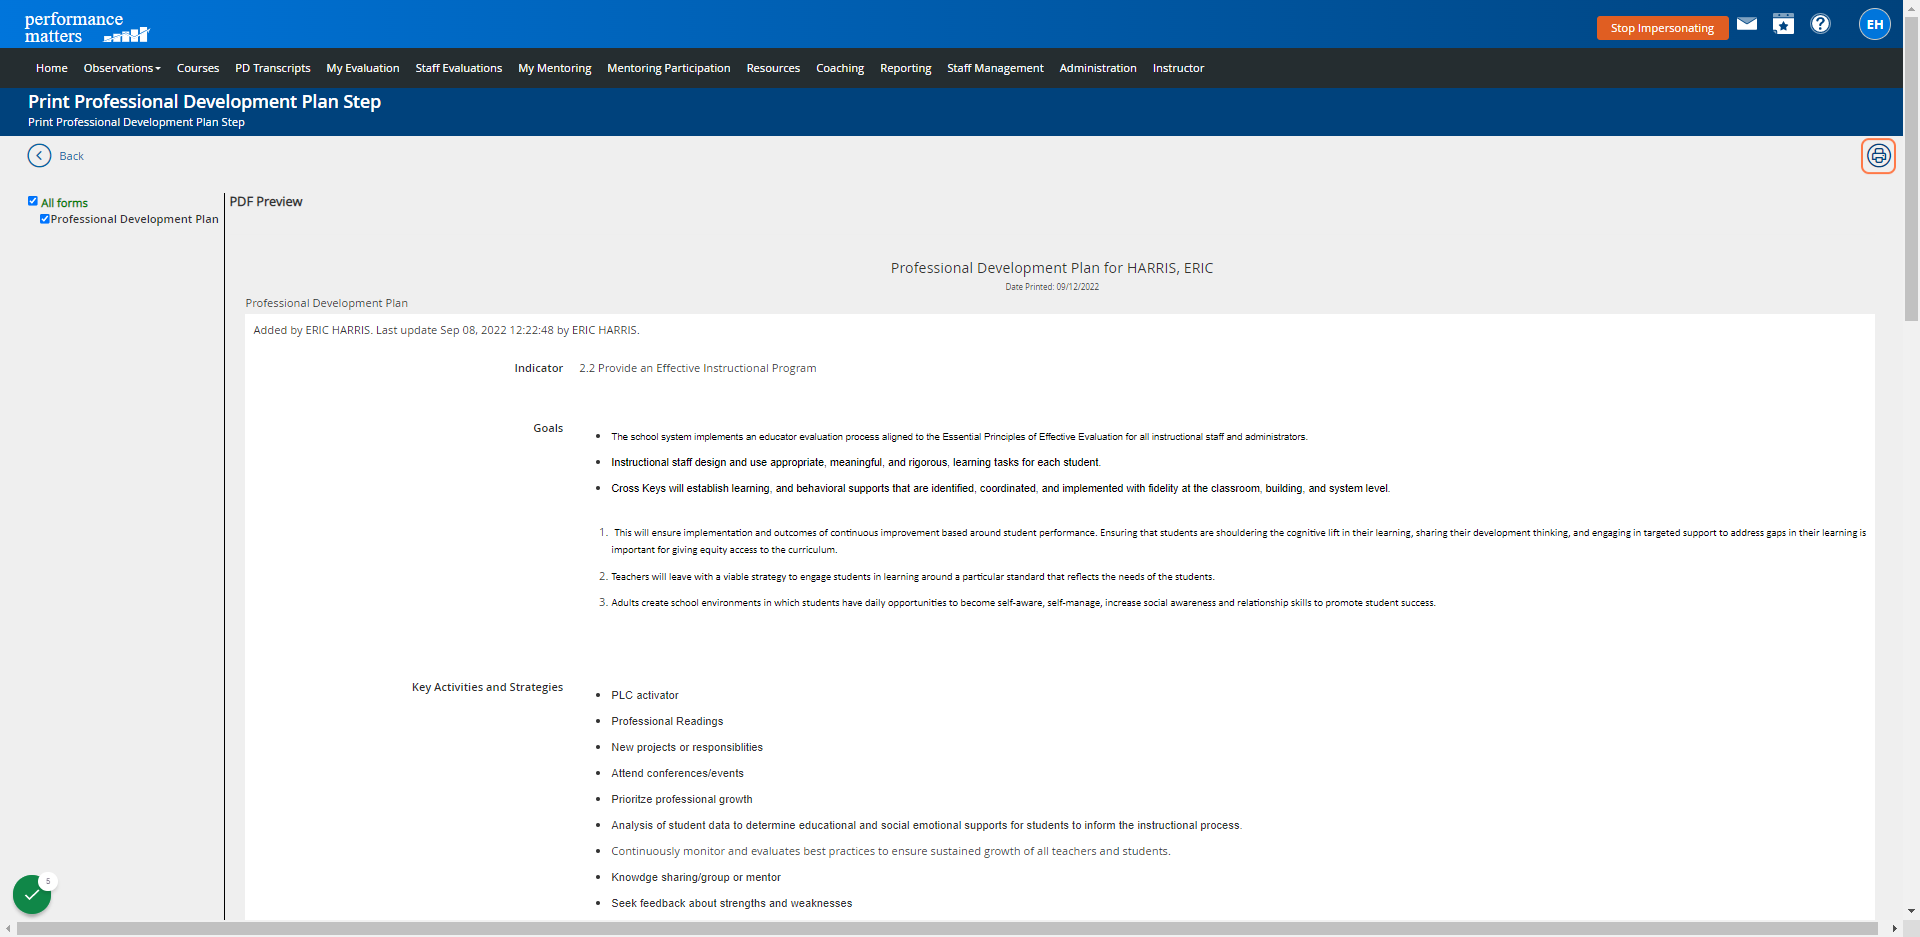Open the help question mark icon
Image resolution: width=1920 pixels, height=937 pixels.
(x=1820, y=24)
